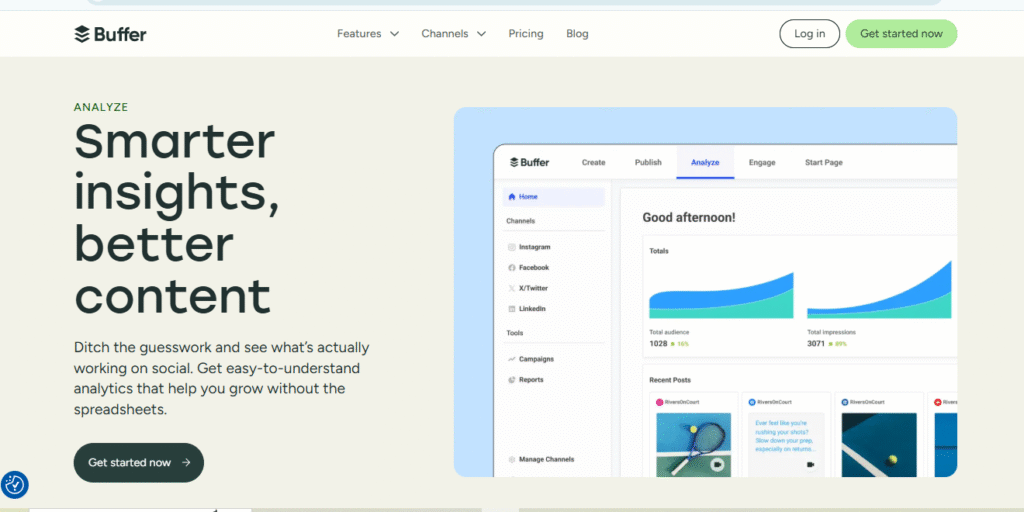Click the Facebook label in the sidebar
The width and height of the screenshot is (1024, 512).
pos(534,268)
